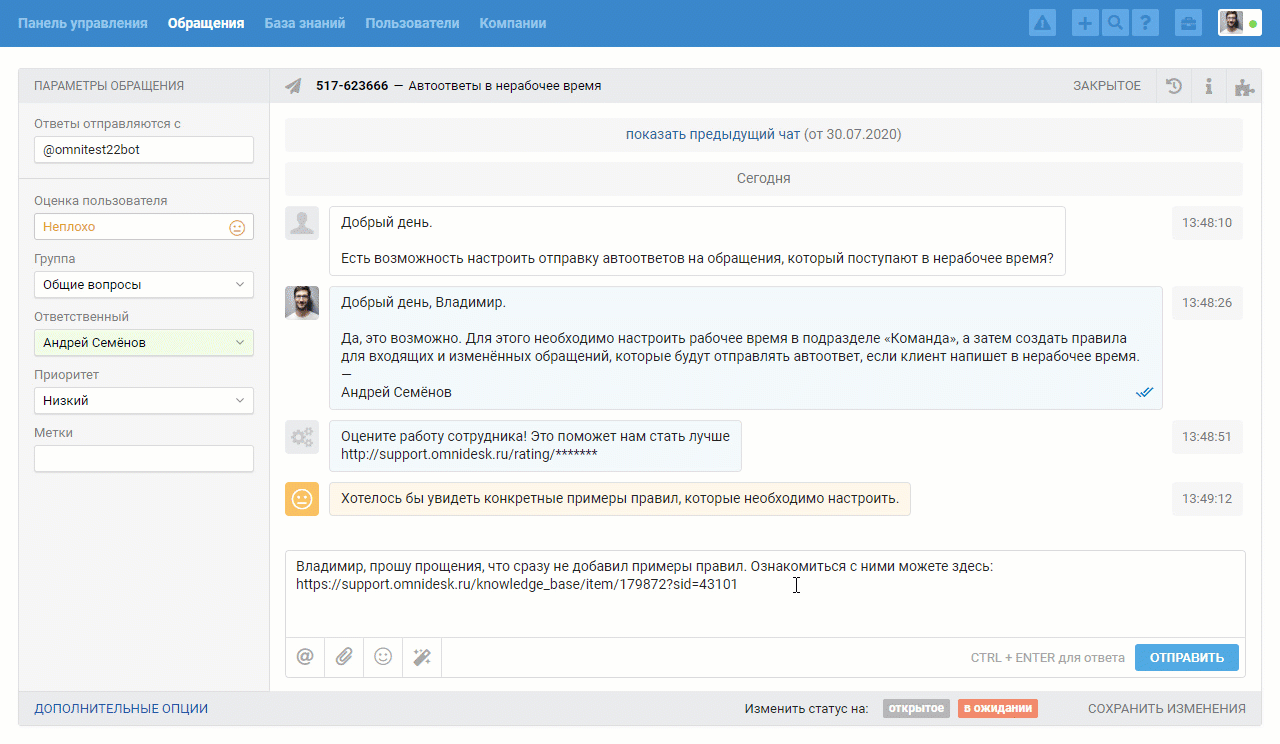Click the plus icon to create new
The height and width of the screenshot is (744, 1280).
coord(1085,23)
